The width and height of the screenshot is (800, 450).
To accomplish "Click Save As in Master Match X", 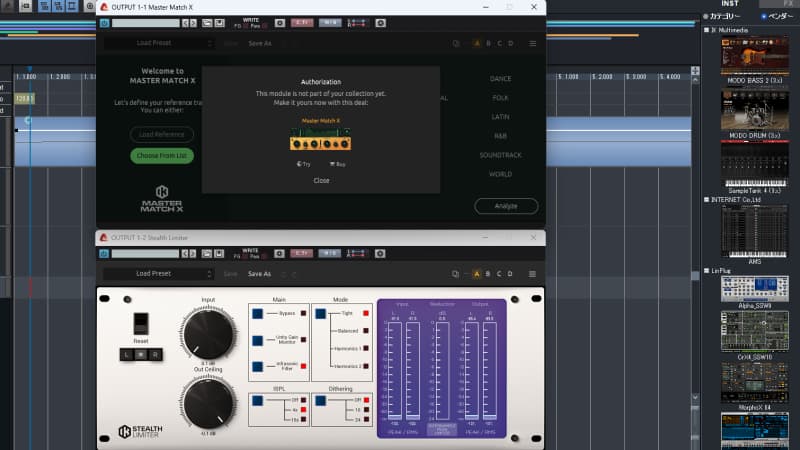I will pyautogui.click(x=260, y=43).
